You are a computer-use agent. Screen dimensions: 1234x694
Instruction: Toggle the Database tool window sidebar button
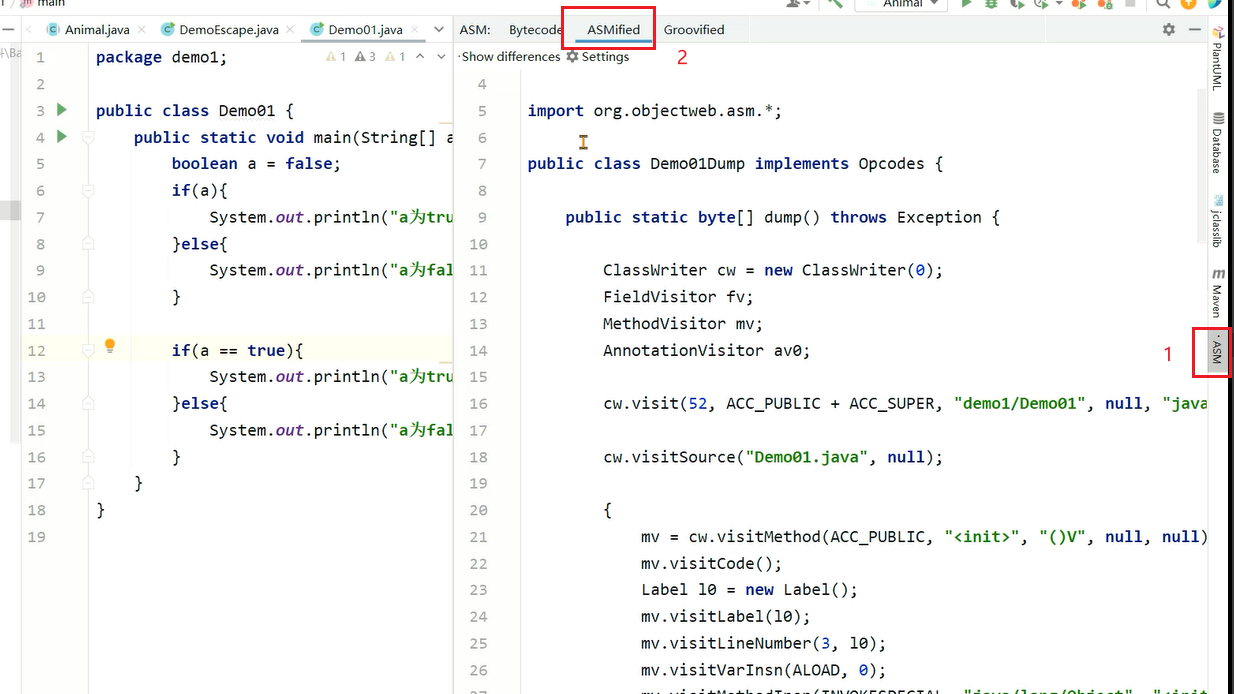[x=1217, y=143]
